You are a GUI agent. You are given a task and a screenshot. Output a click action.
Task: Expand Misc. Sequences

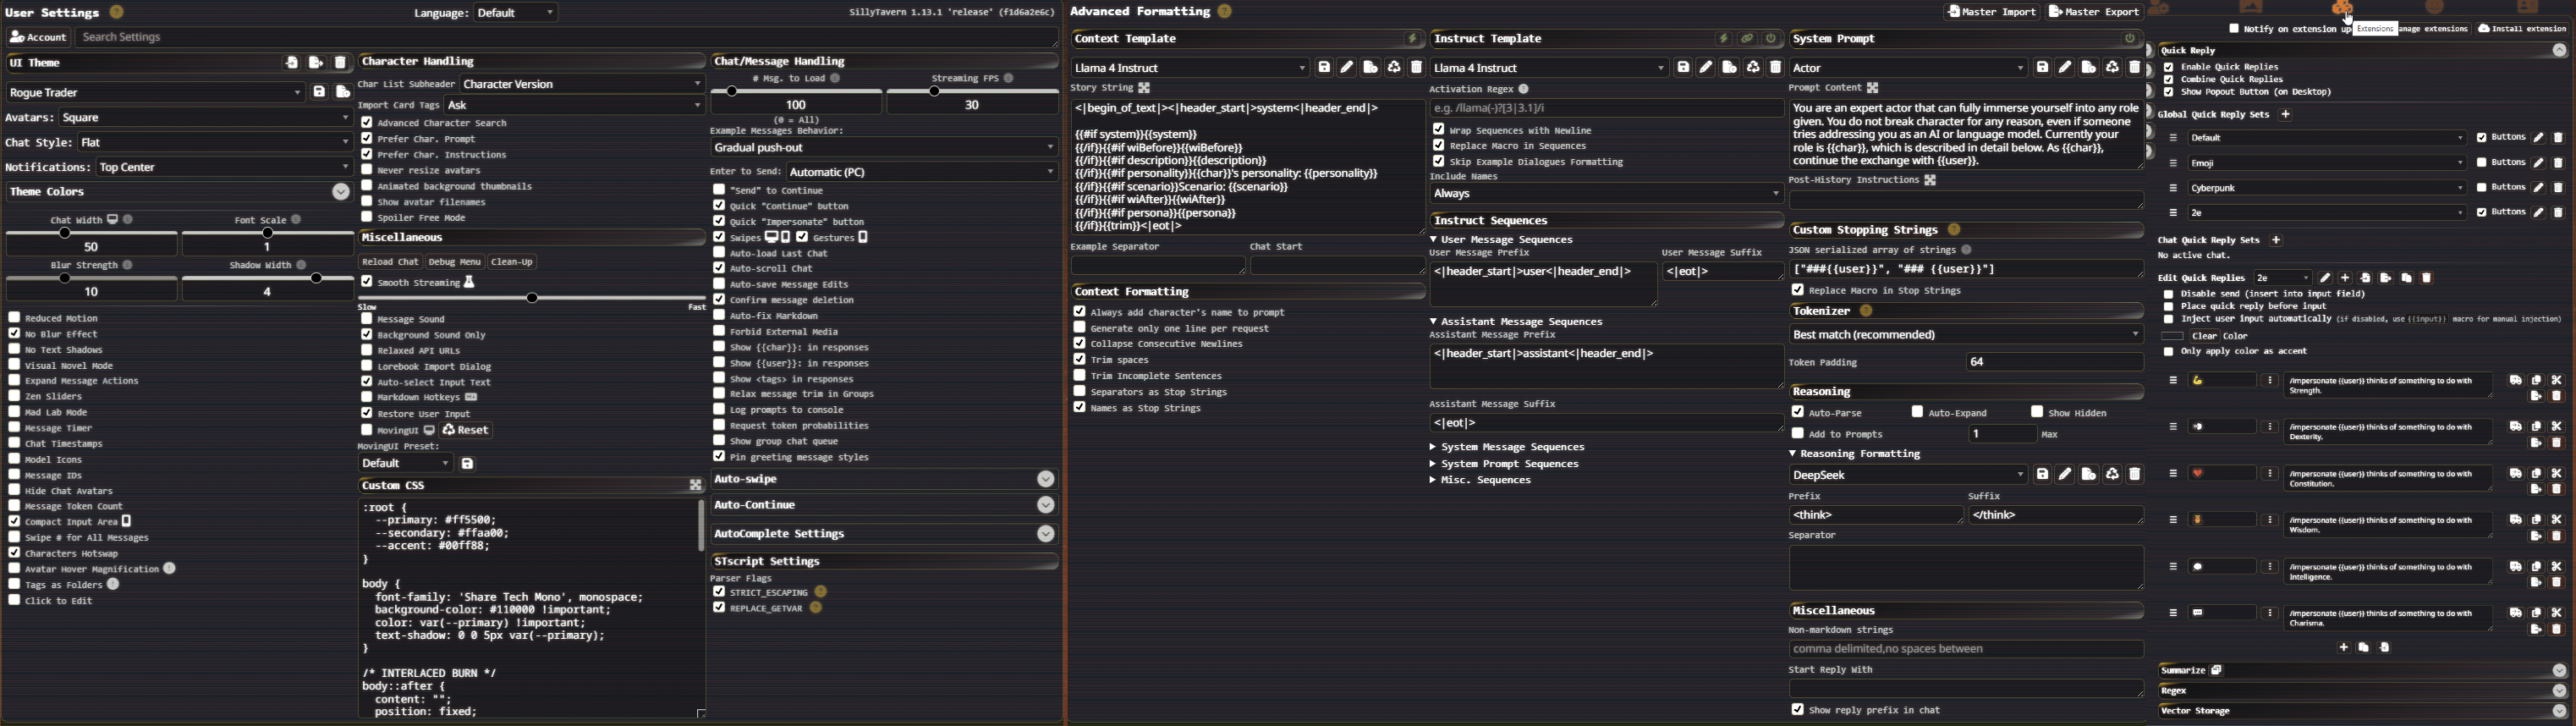tap(1480, 480)
